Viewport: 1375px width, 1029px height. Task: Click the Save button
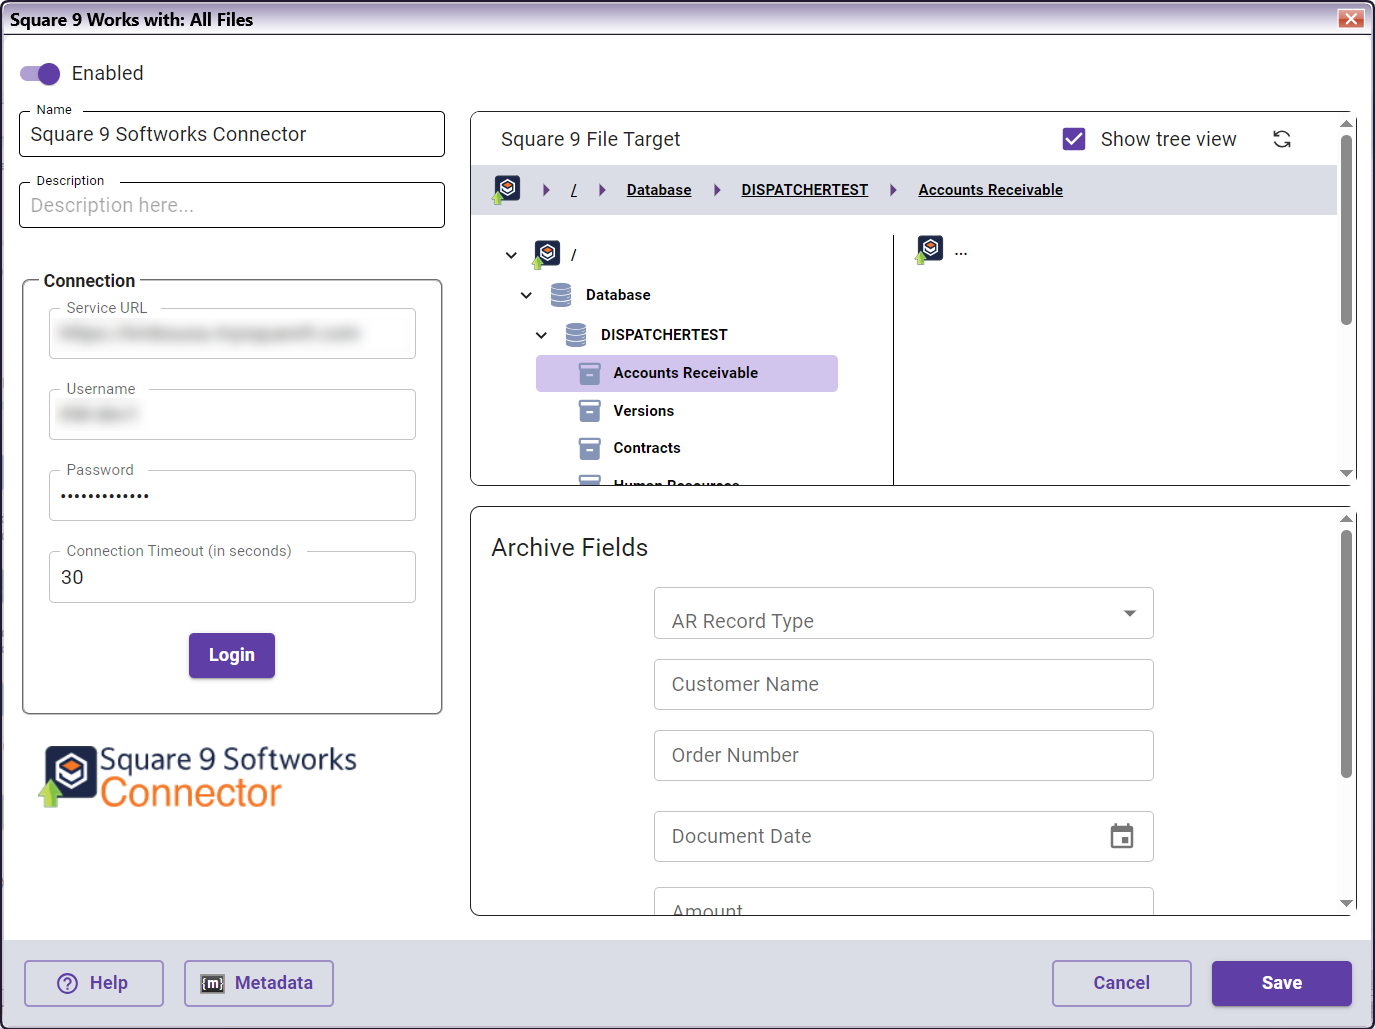pyautogui.click(x=1282, y=983)
